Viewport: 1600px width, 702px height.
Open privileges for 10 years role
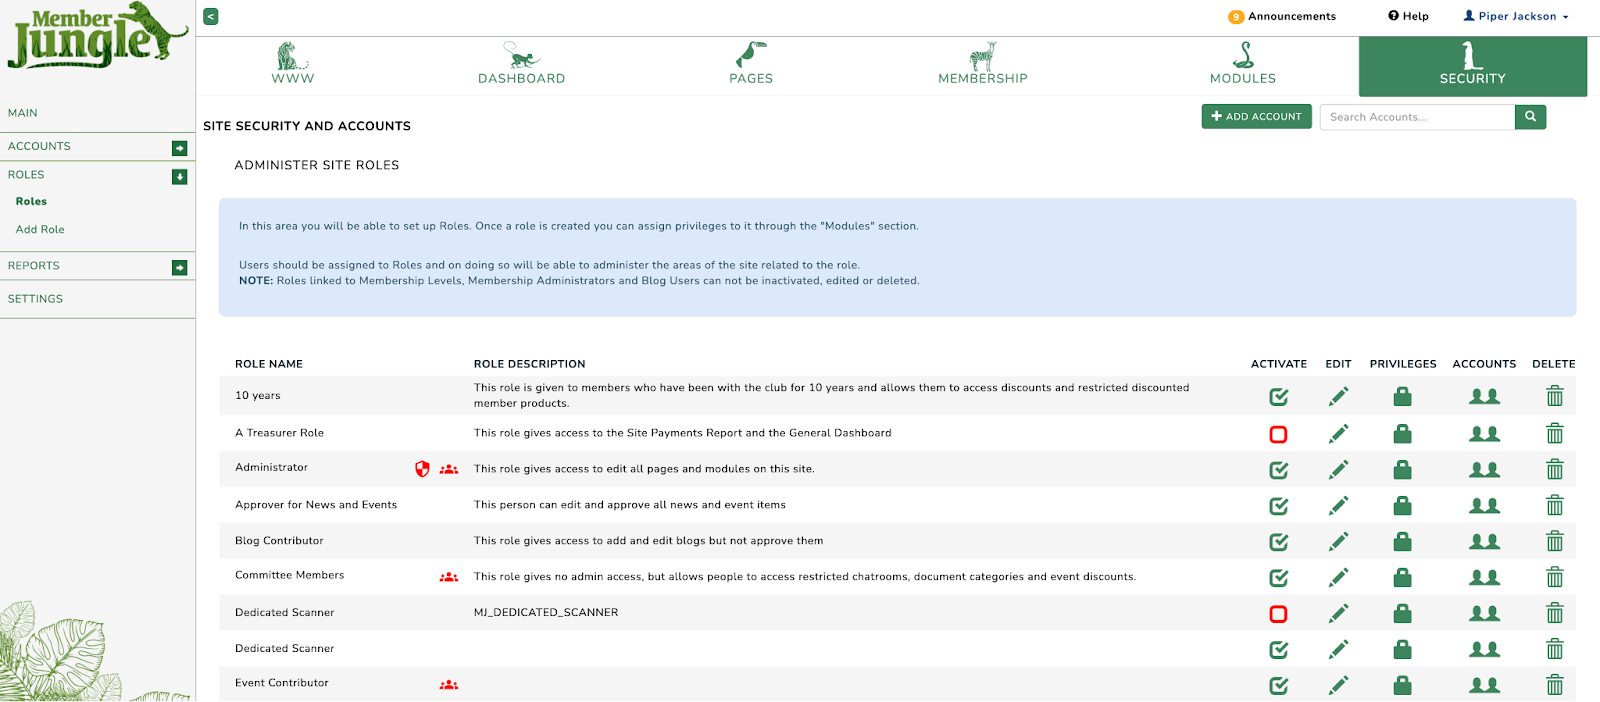click(x=1403, y=397)
